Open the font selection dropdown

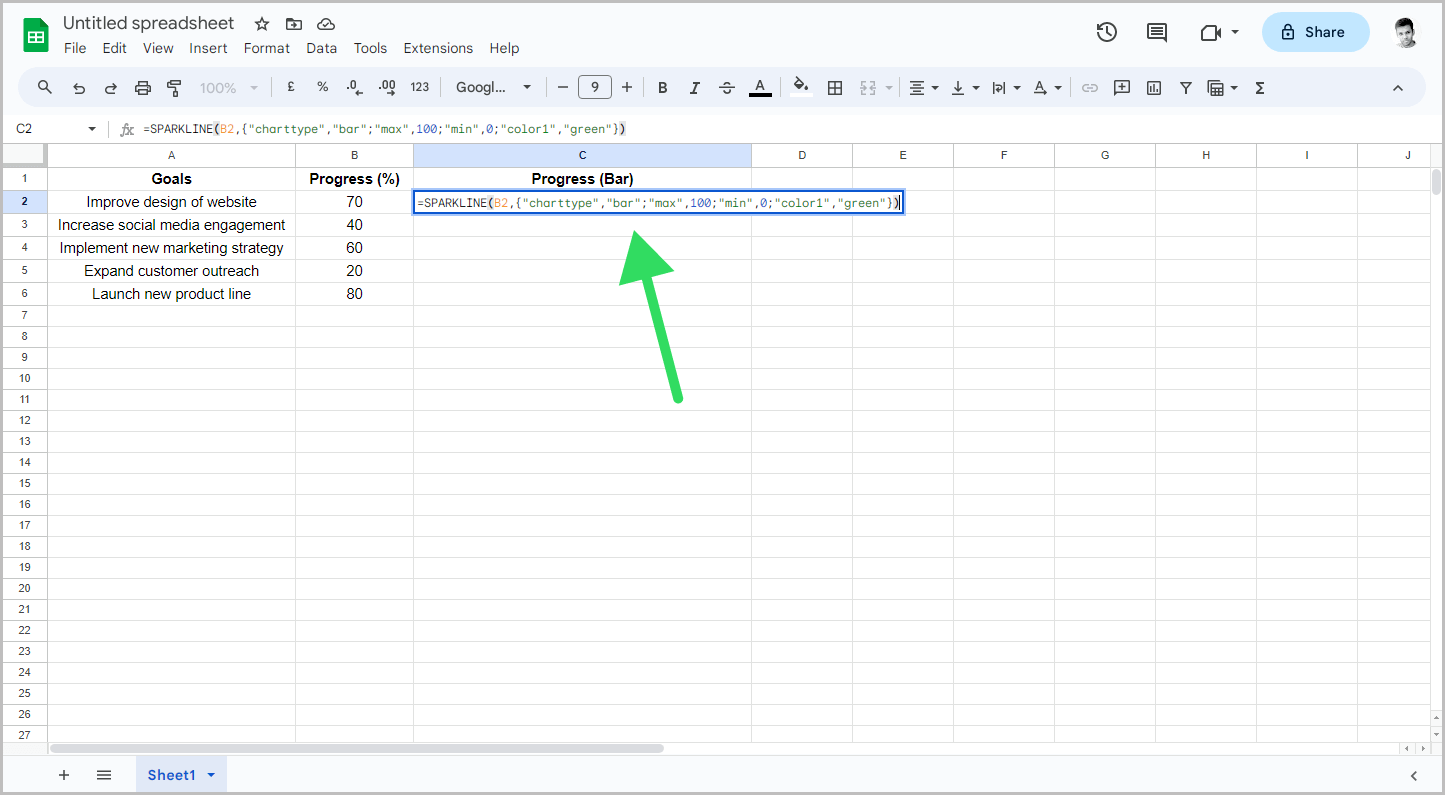pyautogui.click(x=493, y=87)
